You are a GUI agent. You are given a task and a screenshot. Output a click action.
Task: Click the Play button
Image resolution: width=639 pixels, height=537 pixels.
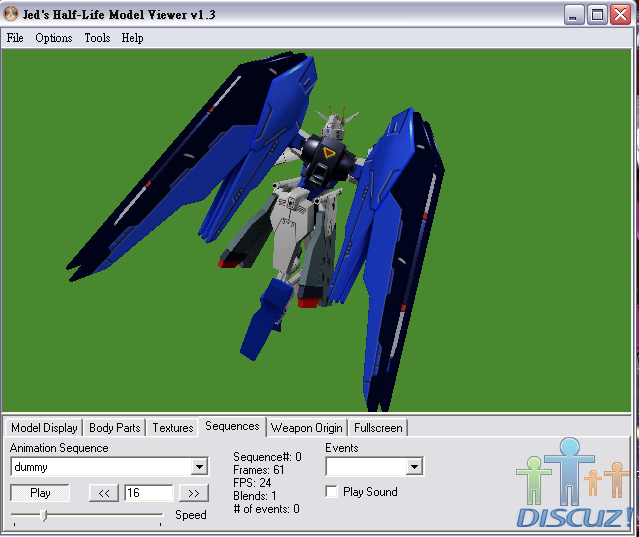[x=40, y=493]
